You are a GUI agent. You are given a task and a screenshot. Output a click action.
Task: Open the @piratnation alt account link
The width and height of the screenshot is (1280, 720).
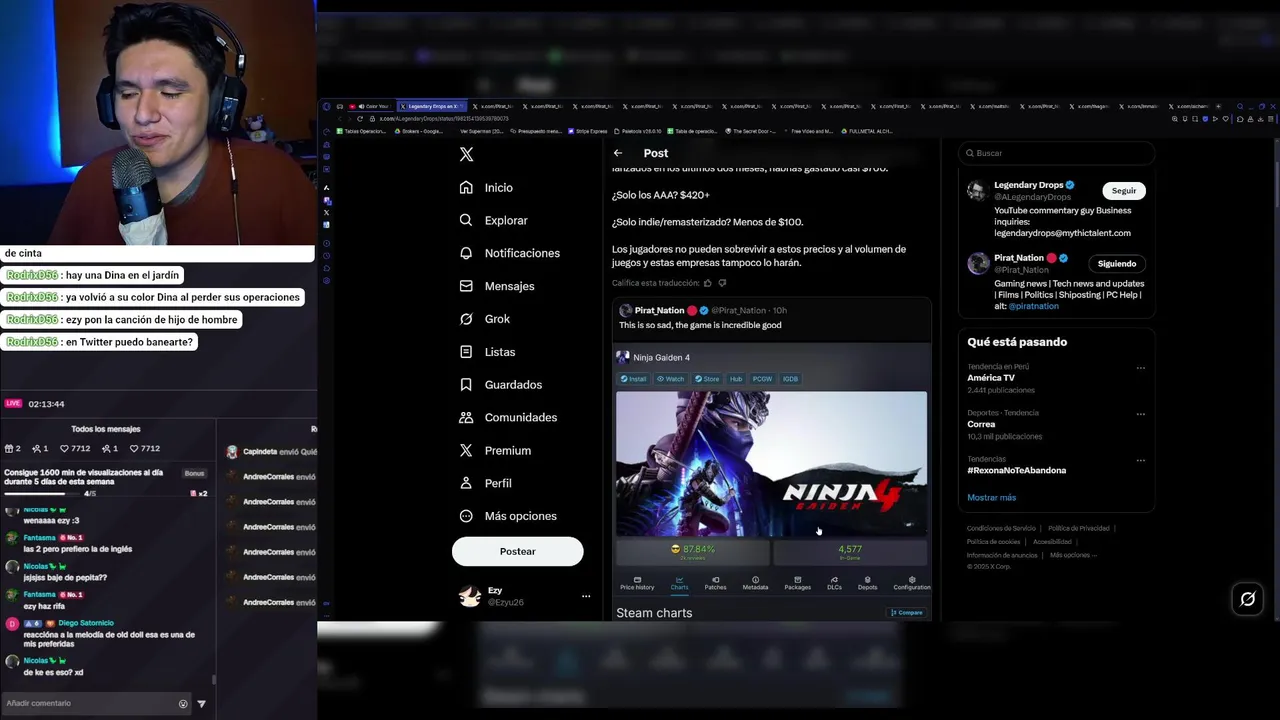coord(1033,306)
